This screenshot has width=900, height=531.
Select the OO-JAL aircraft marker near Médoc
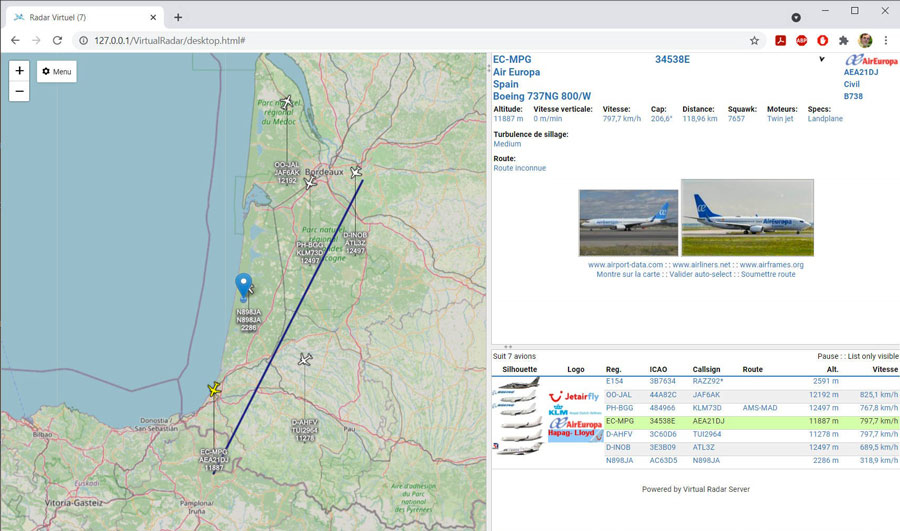[x=286, y=103]
